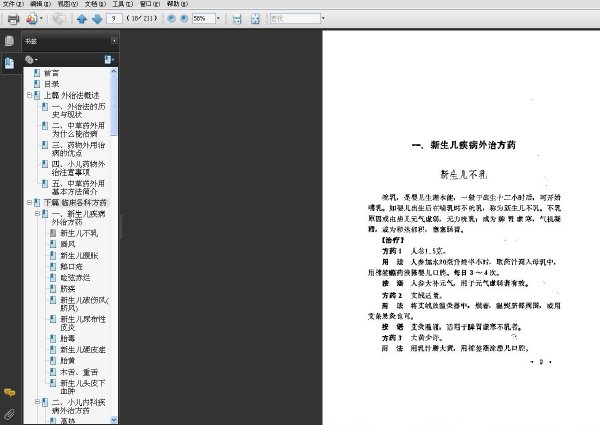The height and width of the screenshot is (425, 600).
Task: Click bookmark list scroll down arrow
Action: [114, 420]
